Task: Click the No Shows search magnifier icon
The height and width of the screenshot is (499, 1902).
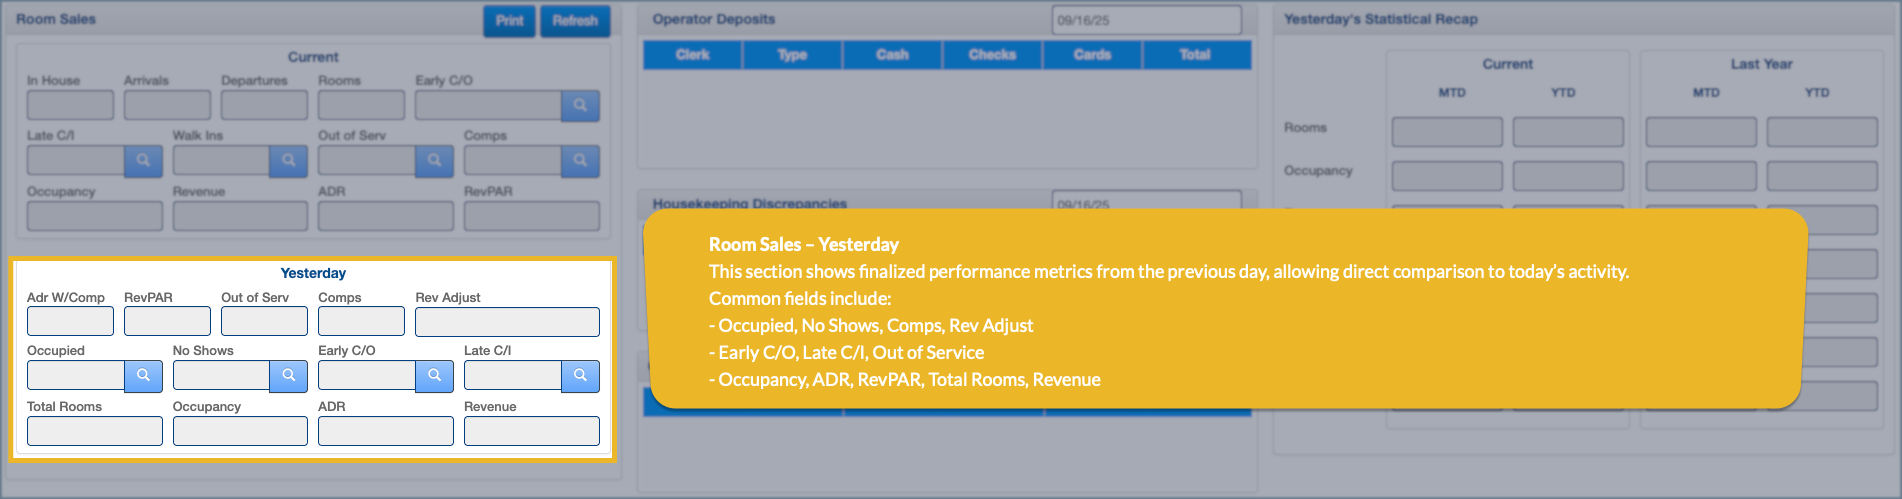Action: tap(288, 376)
